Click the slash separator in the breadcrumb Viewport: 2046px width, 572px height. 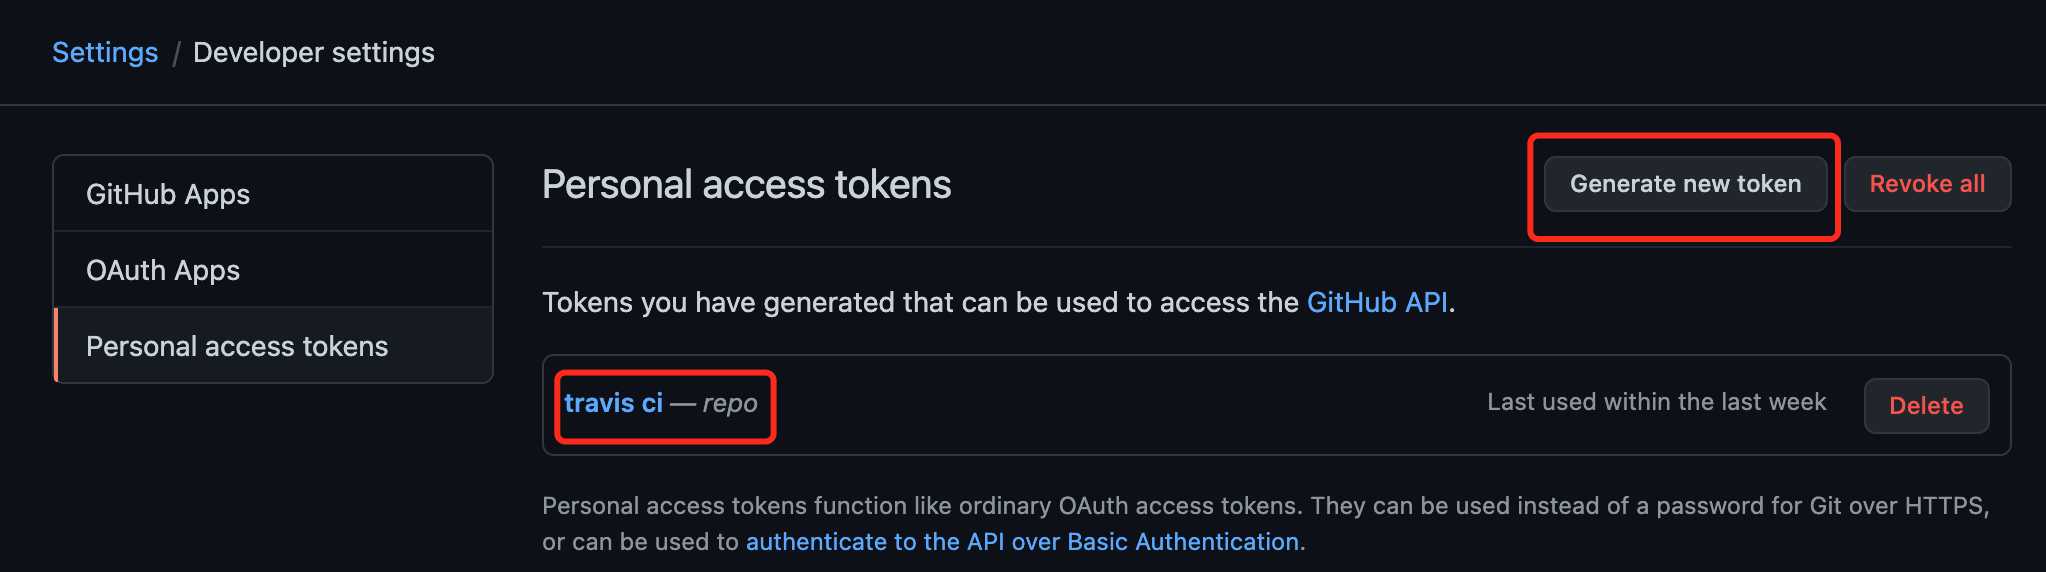[x=176, y=53]
